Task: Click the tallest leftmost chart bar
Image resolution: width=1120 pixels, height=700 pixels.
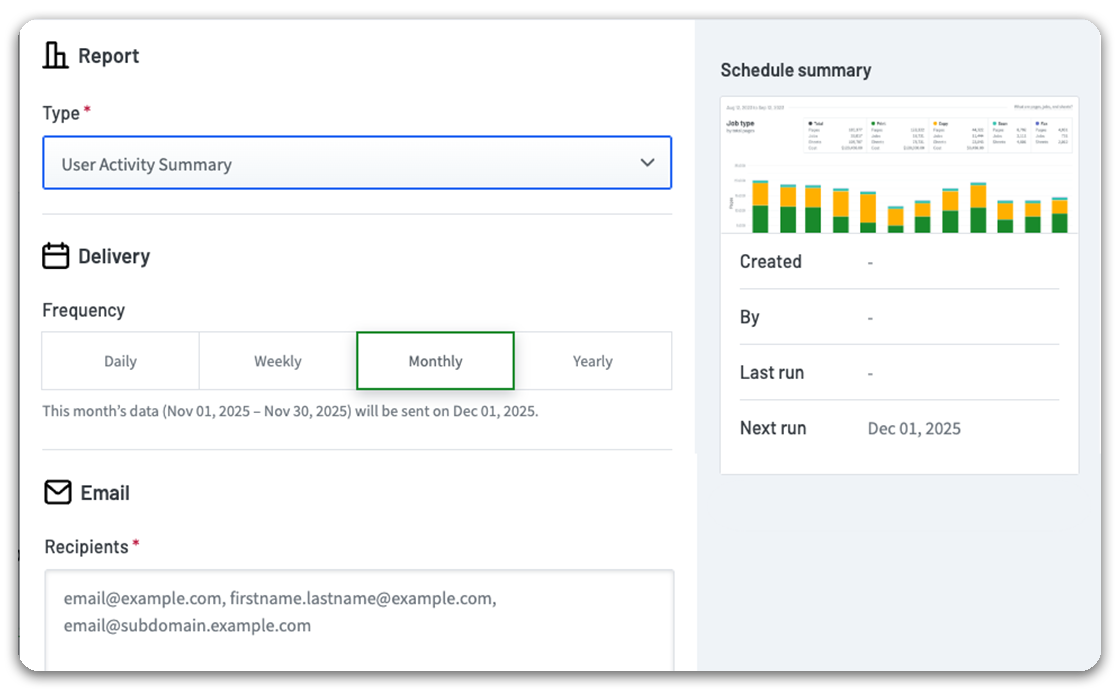Action: (x=760, y=207)
